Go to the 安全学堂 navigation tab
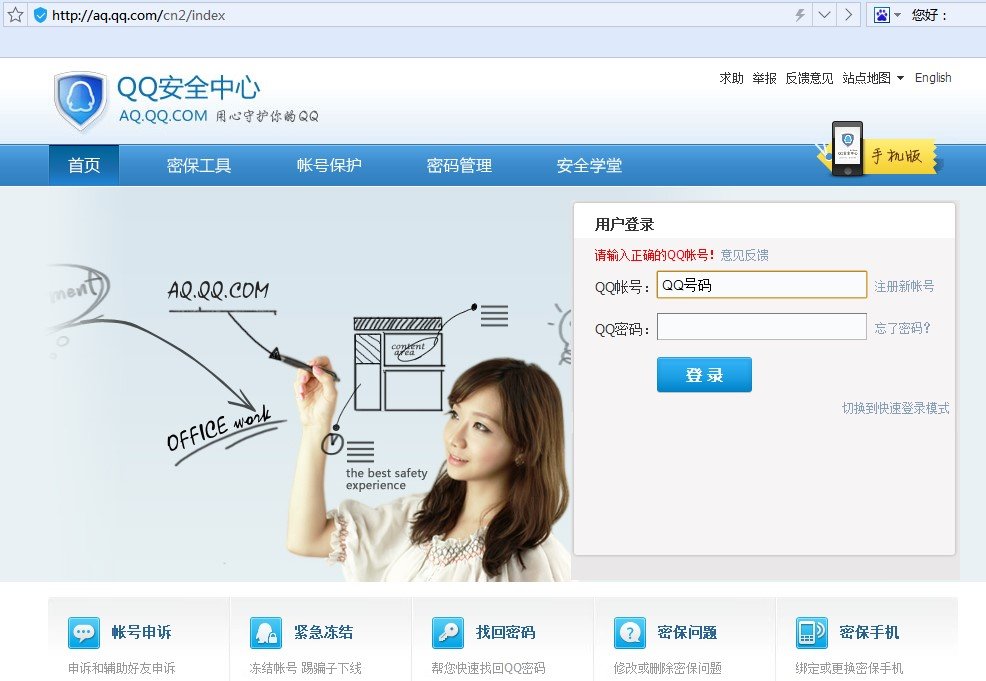 pos(589,166)
